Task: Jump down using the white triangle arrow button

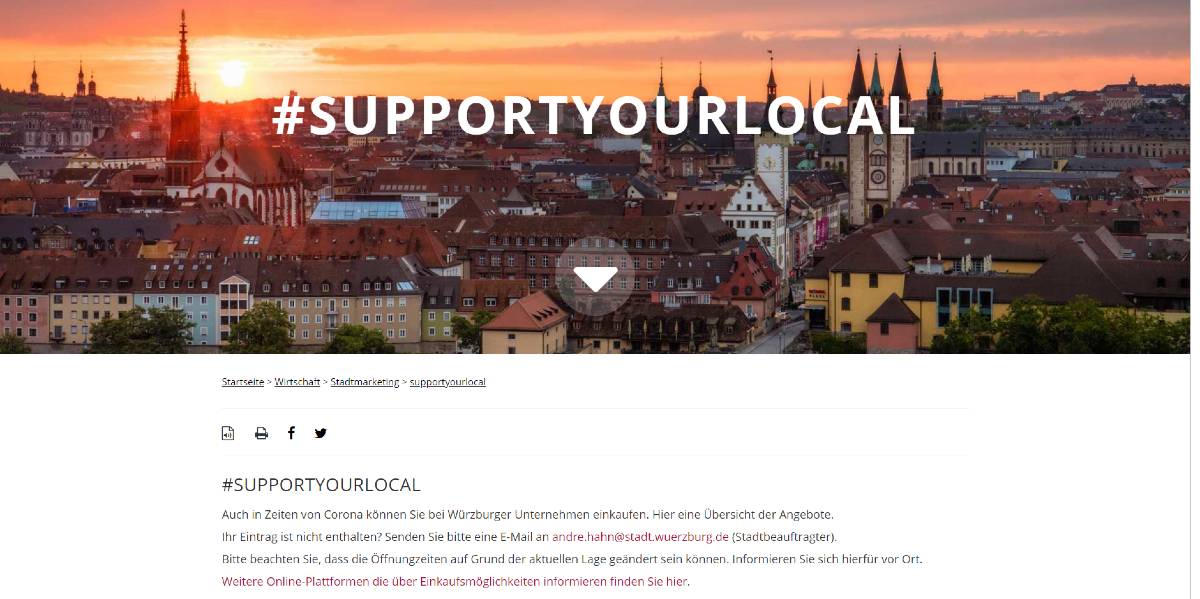Action: pyautogui.click(x=596, y=280)
